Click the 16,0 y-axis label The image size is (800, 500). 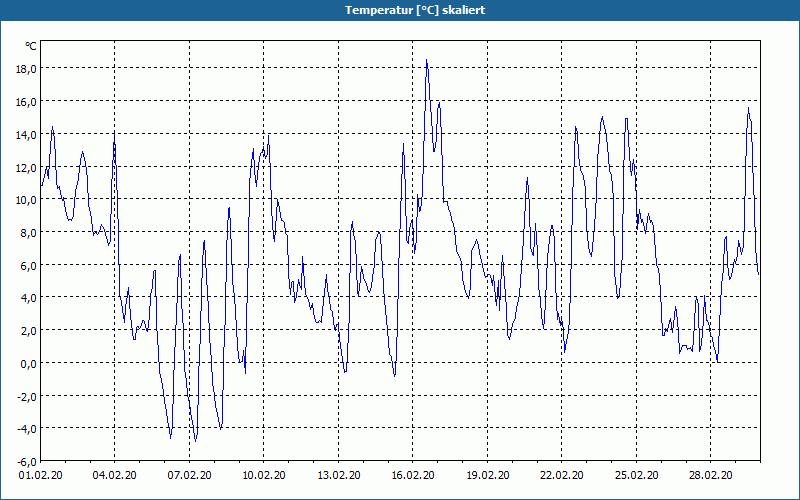(26, 102)
